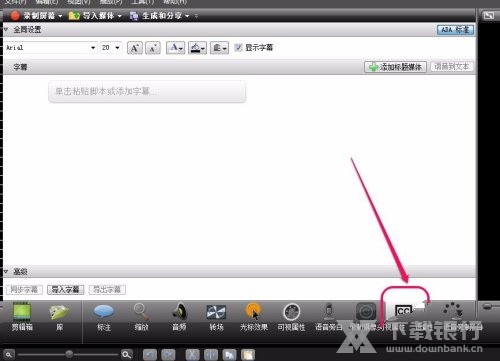Click the Sync Captions (同步字幕) button
This screenshot has height=361, width=500.
(24, 289)
